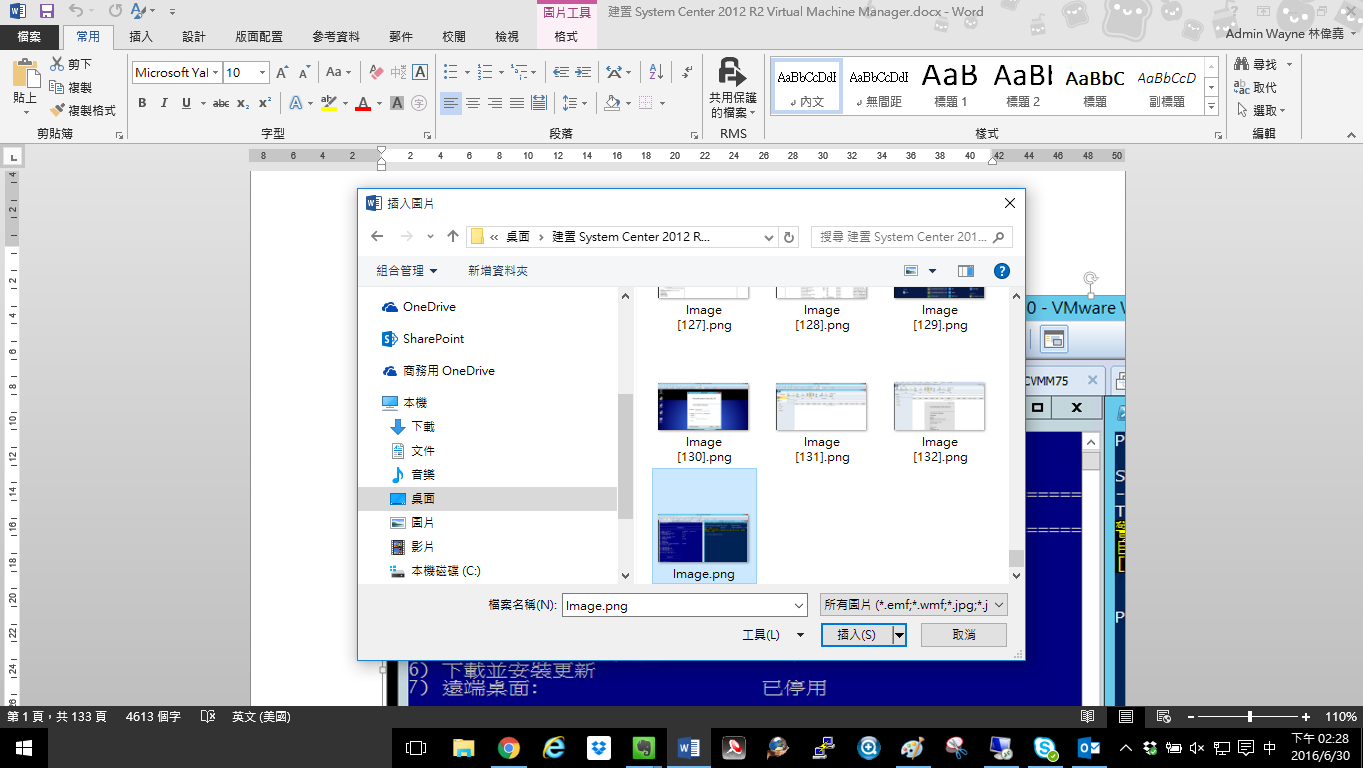
Task: Expand the line spacing dropdown
Action: coord(585,103)
